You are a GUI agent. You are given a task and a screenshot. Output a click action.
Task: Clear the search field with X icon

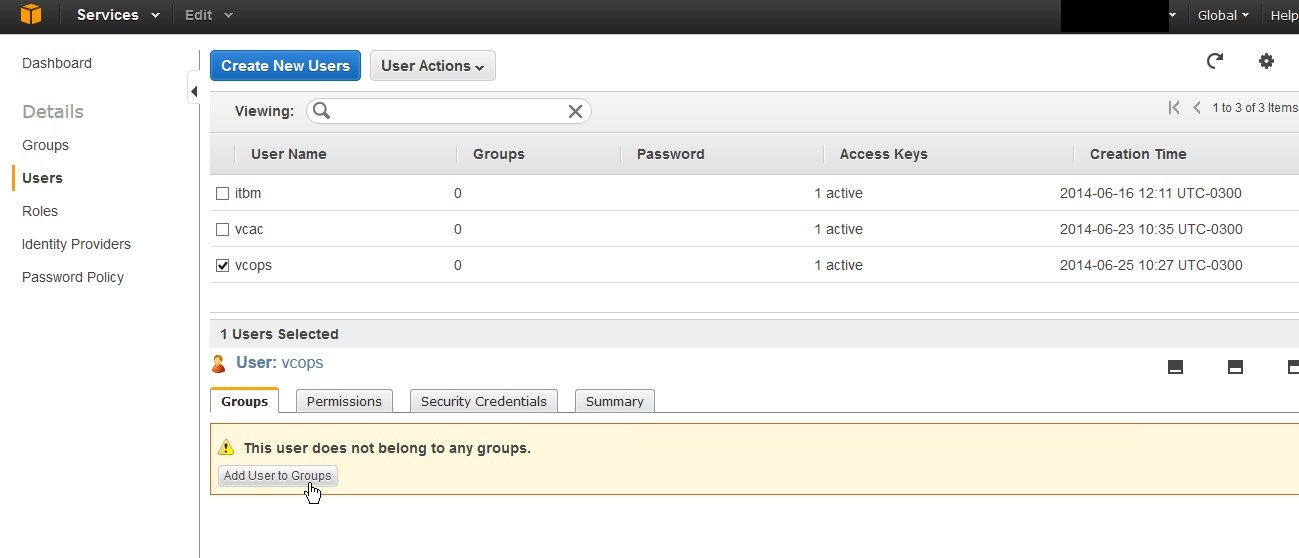575,111
